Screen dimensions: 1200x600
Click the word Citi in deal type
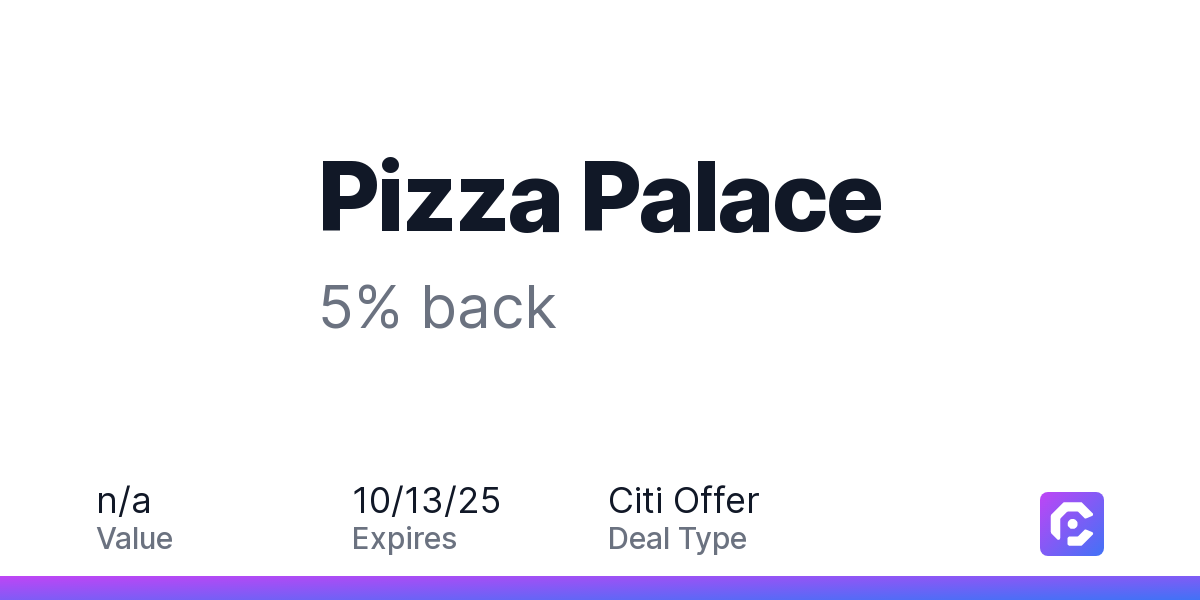[635, 500]
